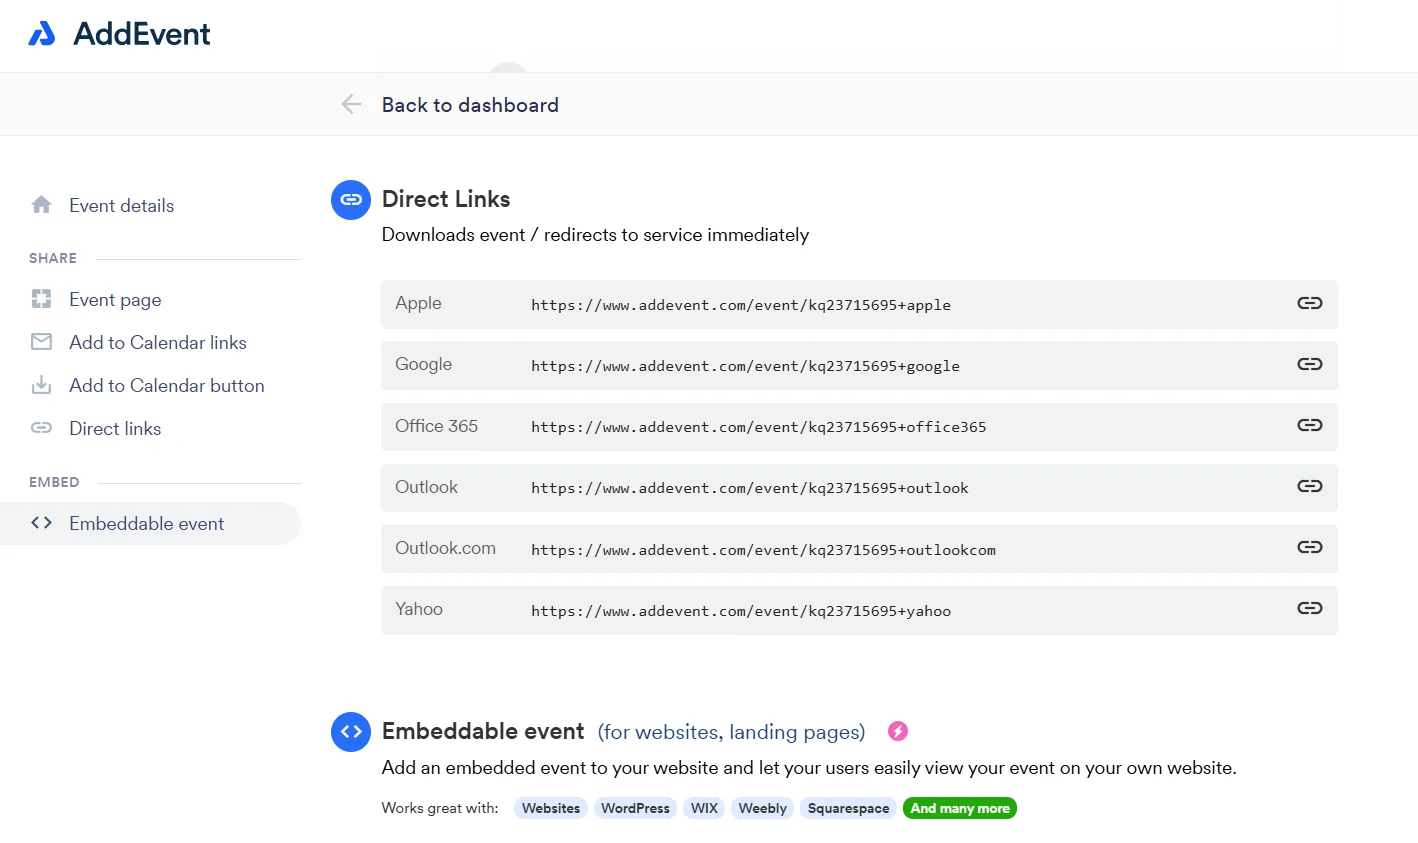Click the WIX tag
Viewport: 1418px width, 843px height.
tap(704, 808)
